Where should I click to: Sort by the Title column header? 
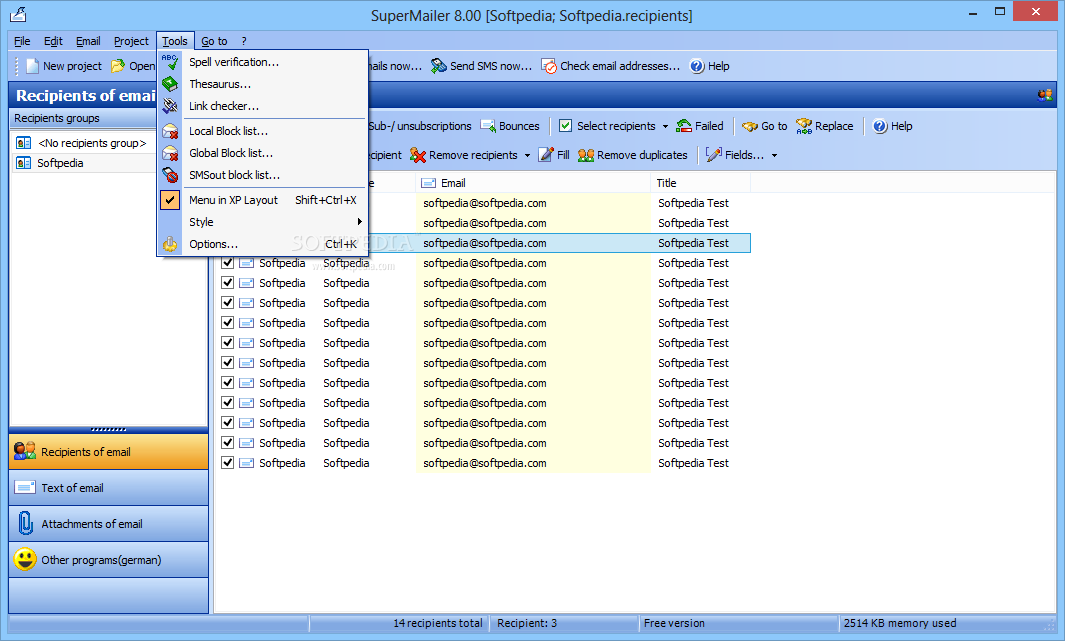[700, 183]
